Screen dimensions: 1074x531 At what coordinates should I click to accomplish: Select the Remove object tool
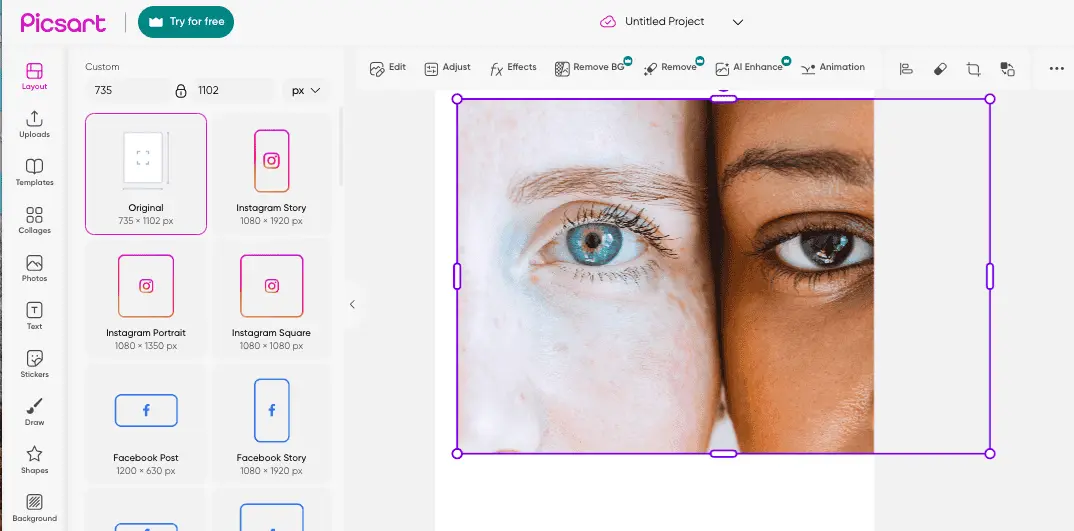672,68
